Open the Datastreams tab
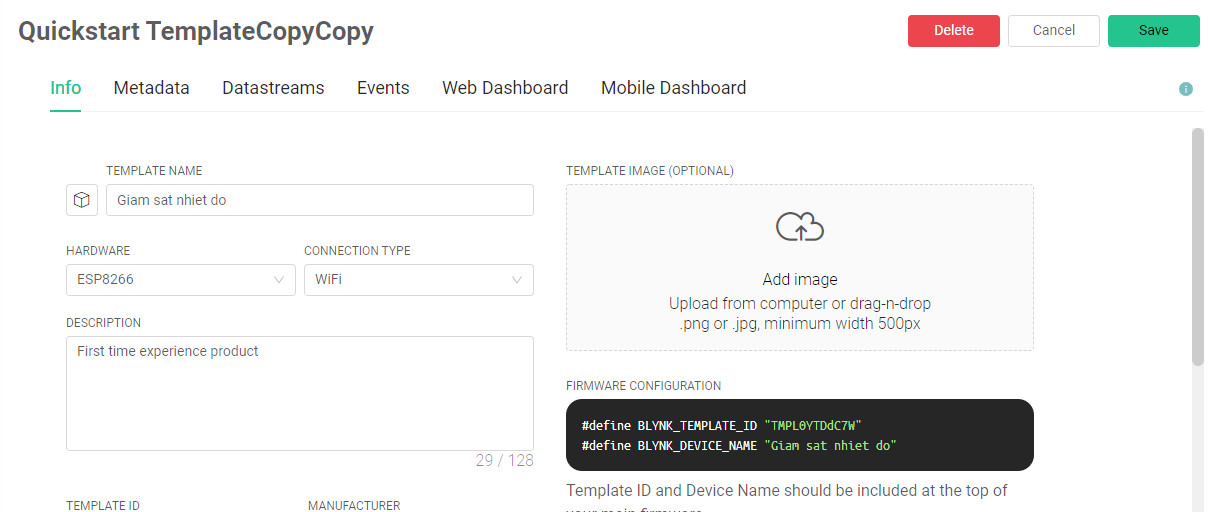Screen dimensions: 1208x512 pos(273,88)
